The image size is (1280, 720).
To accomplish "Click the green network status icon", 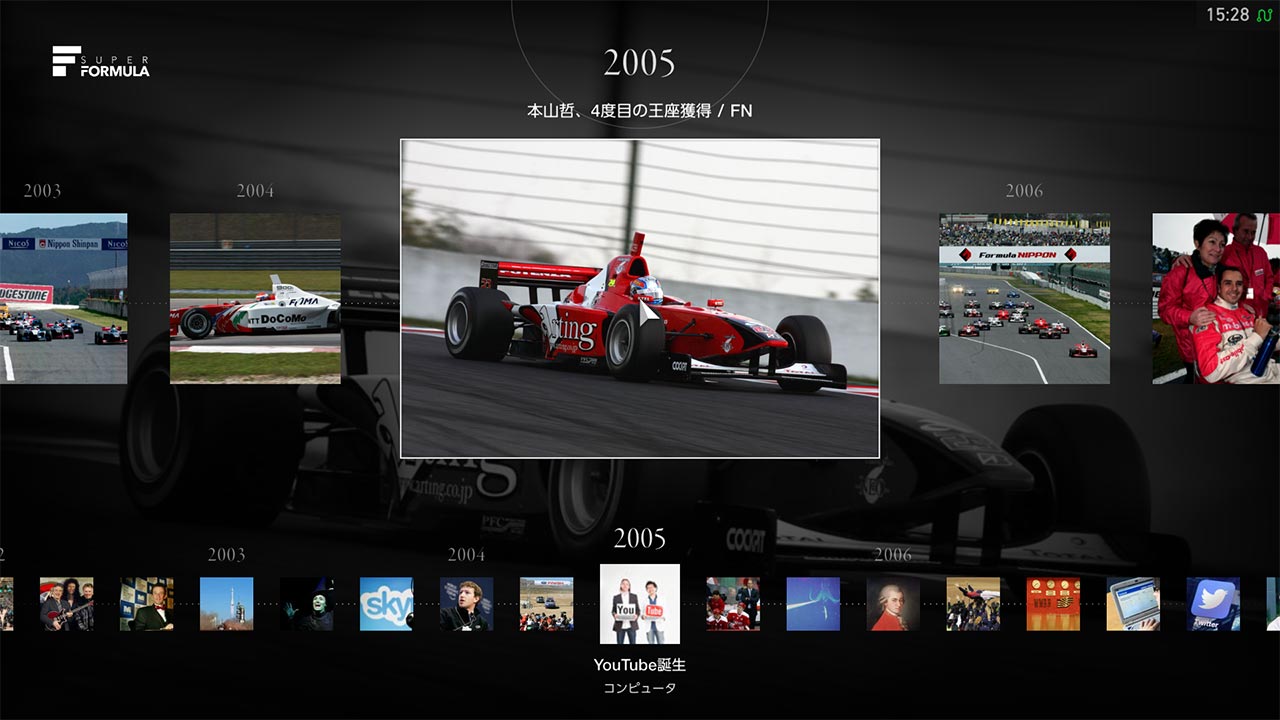I will (x=1263, y=15).
